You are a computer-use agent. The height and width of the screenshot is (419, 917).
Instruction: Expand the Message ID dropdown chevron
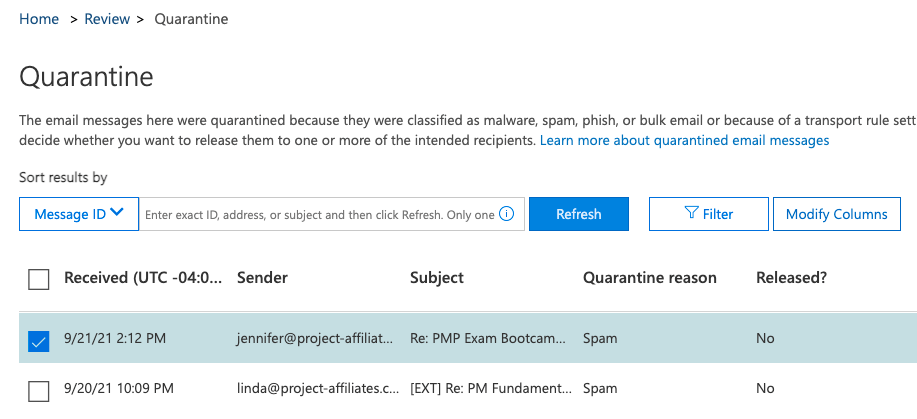pyautogui.click(x=116, y=213)
